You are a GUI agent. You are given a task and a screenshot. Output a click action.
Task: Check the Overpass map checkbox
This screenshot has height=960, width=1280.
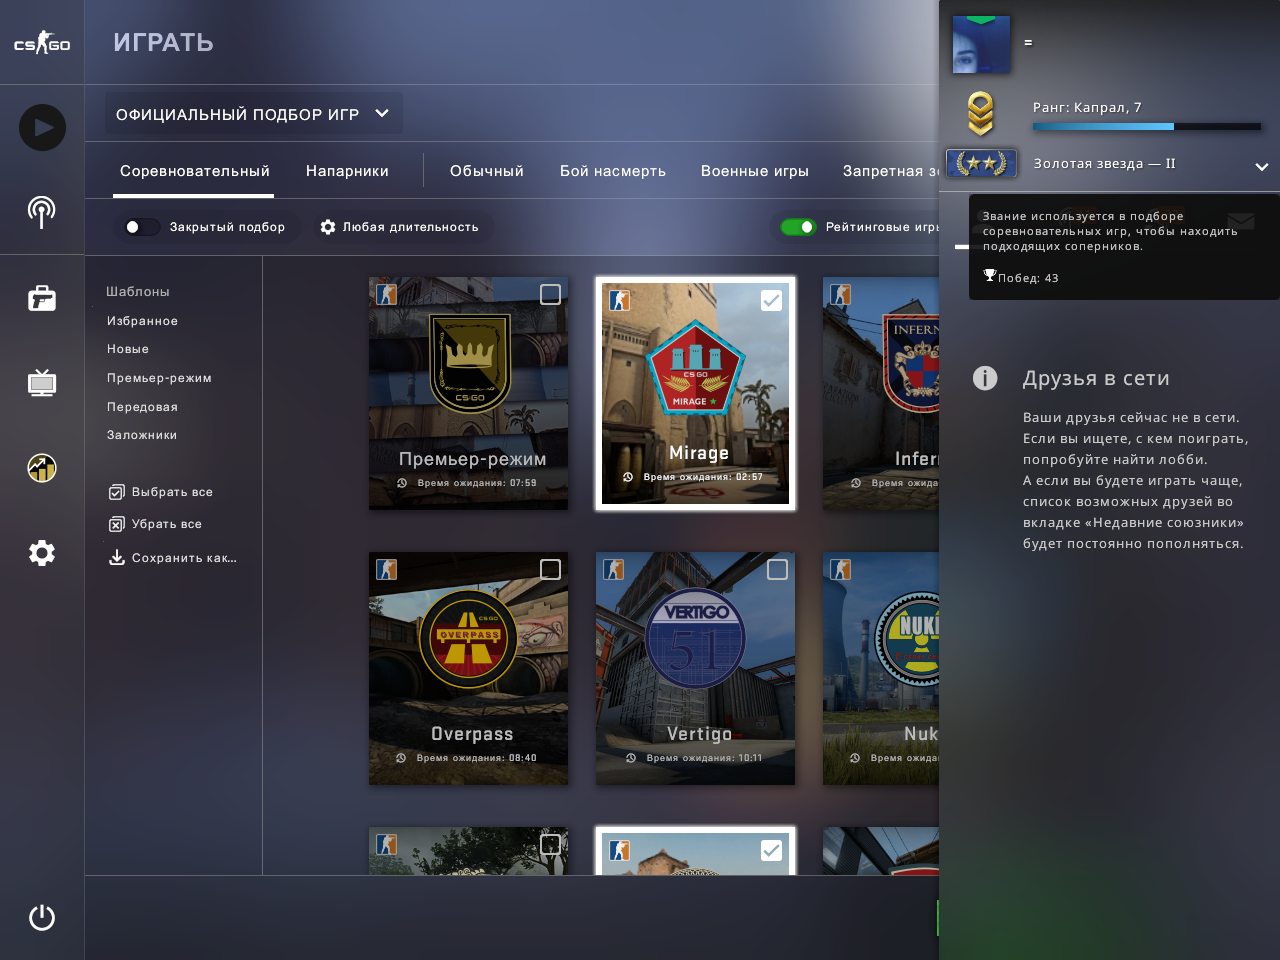pos(550,569)
